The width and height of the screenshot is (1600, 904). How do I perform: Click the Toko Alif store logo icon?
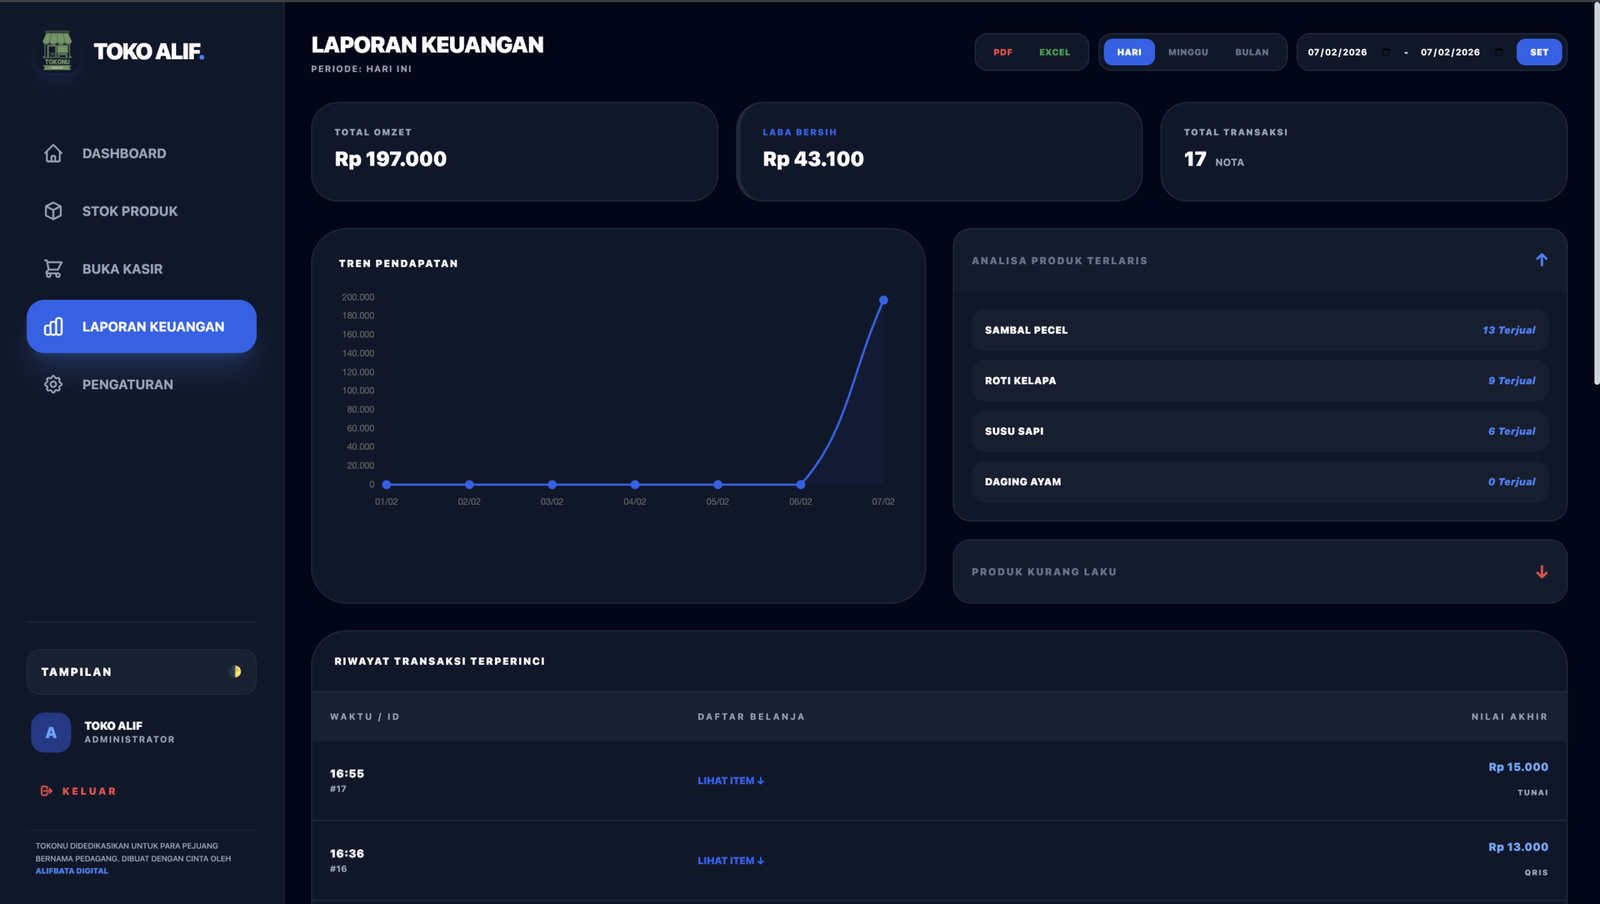[x=57, y=51]
